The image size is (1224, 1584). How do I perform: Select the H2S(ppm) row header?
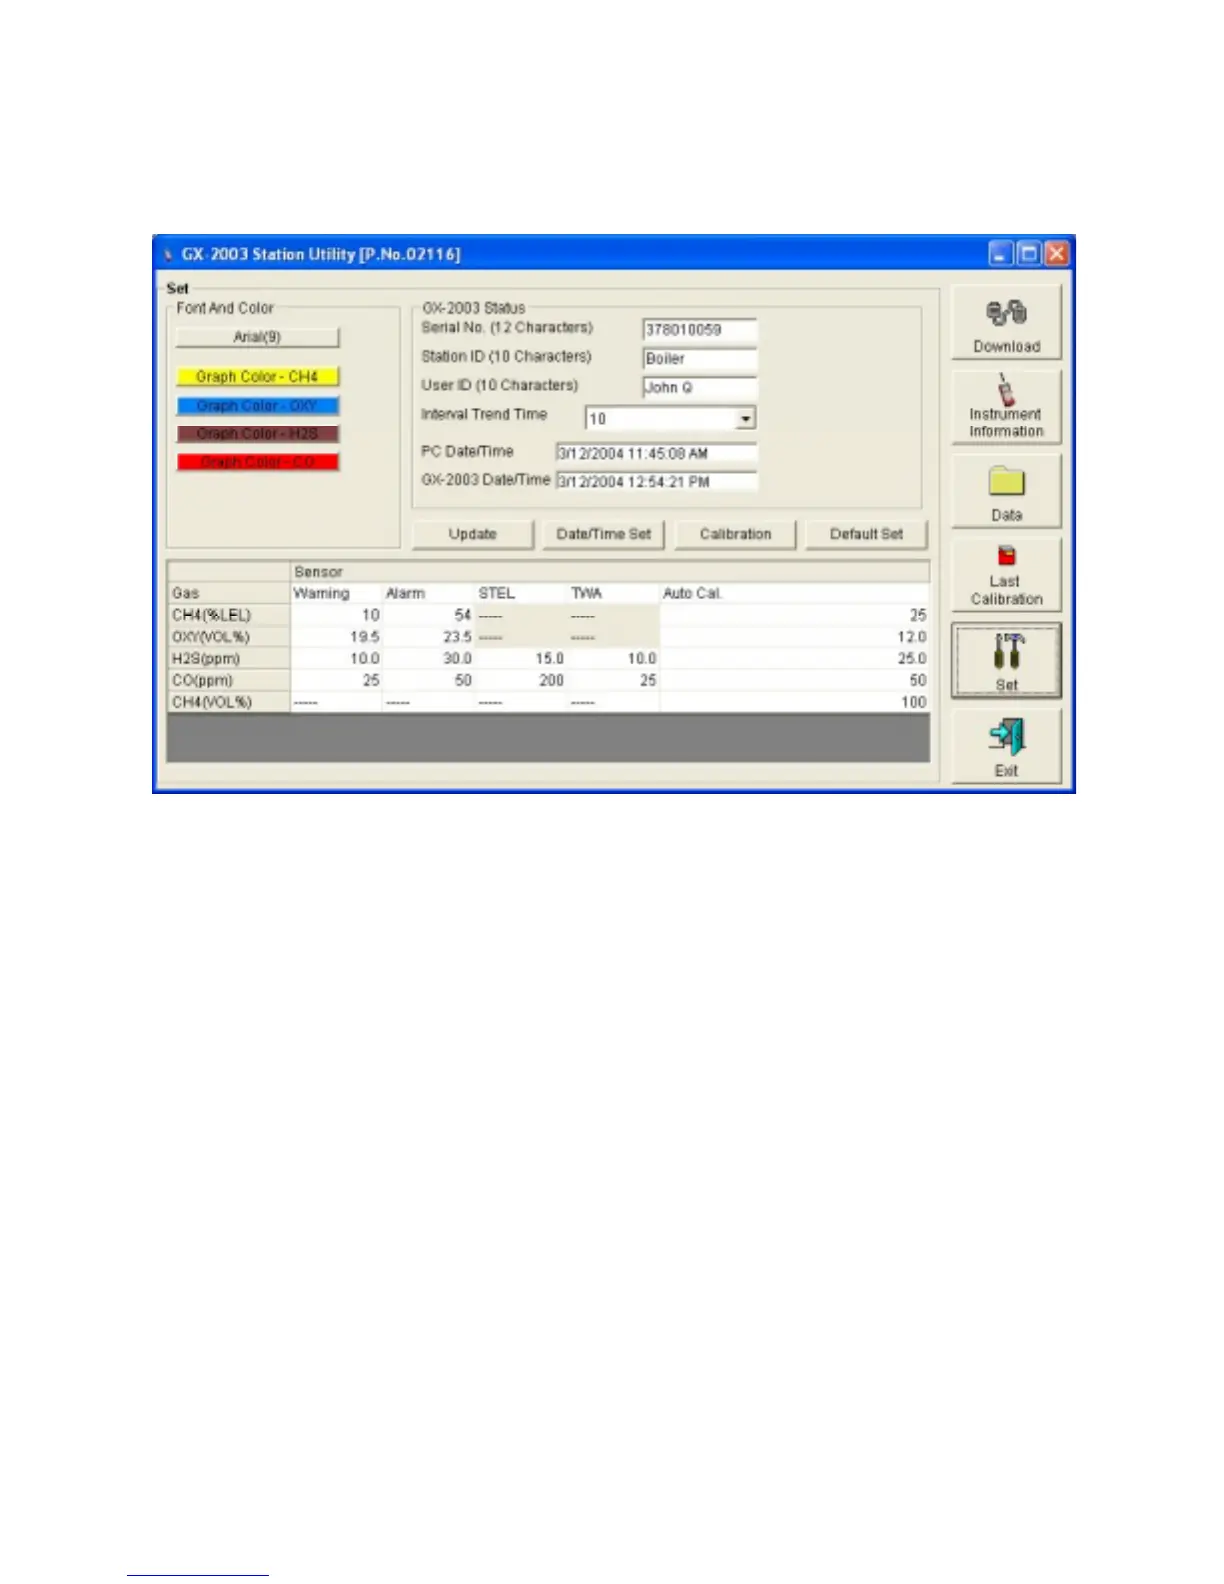[x=229, y=659]
